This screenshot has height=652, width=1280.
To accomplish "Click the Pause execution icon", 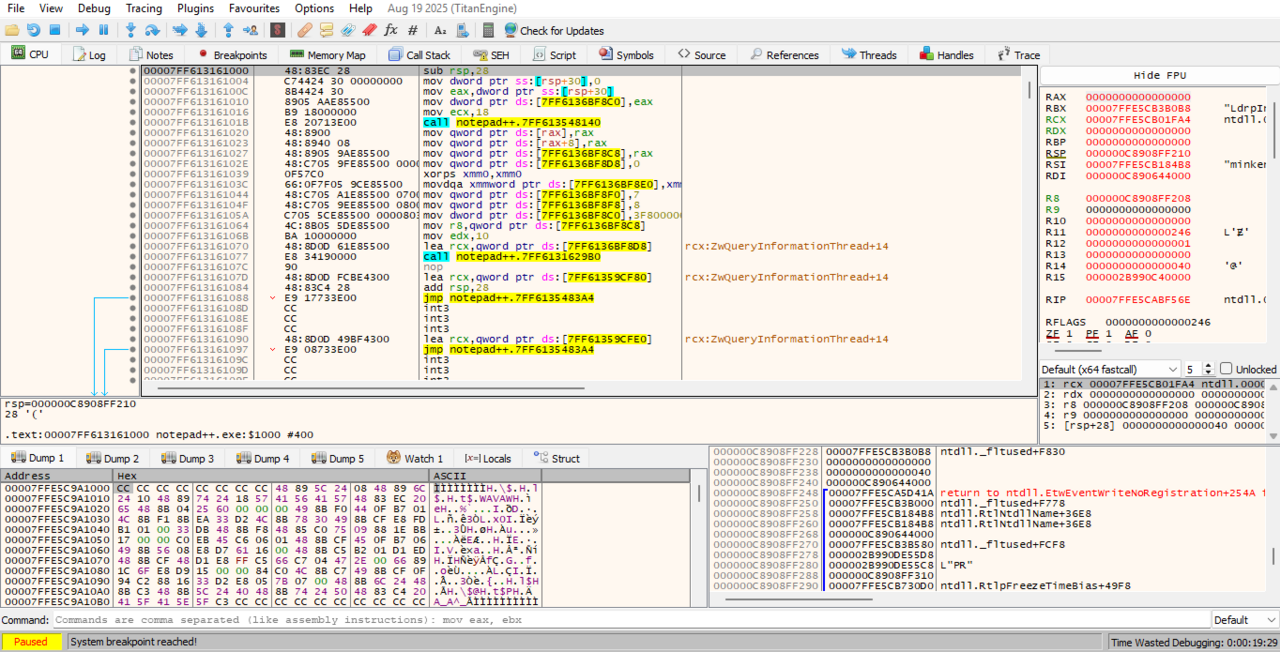I will [103, 30].
